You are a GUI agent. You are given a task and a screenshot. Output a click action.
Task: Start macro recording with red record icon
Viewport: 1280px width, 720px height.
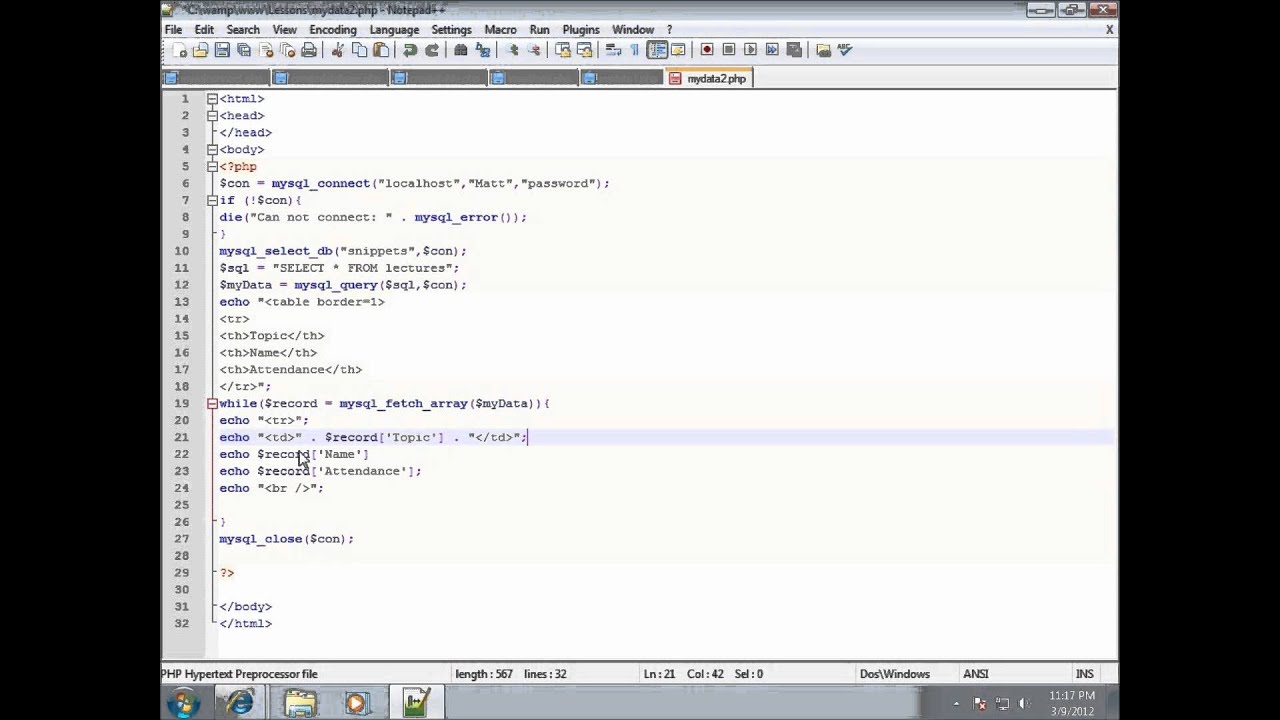coord(707,50)
